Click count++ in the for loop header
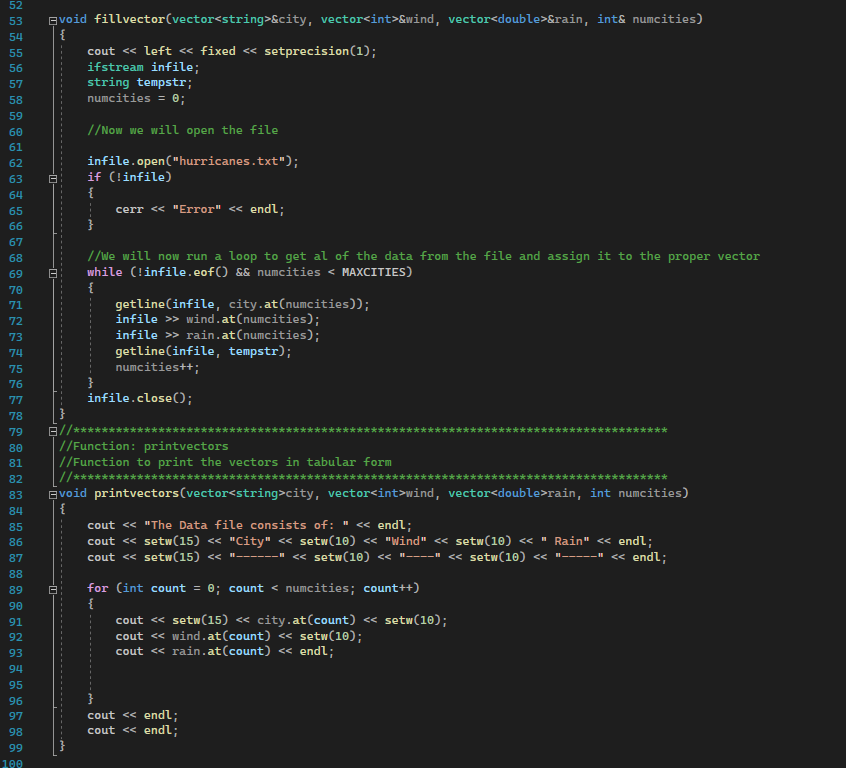This screenshot has width=846, height=768. click(388, 588)
